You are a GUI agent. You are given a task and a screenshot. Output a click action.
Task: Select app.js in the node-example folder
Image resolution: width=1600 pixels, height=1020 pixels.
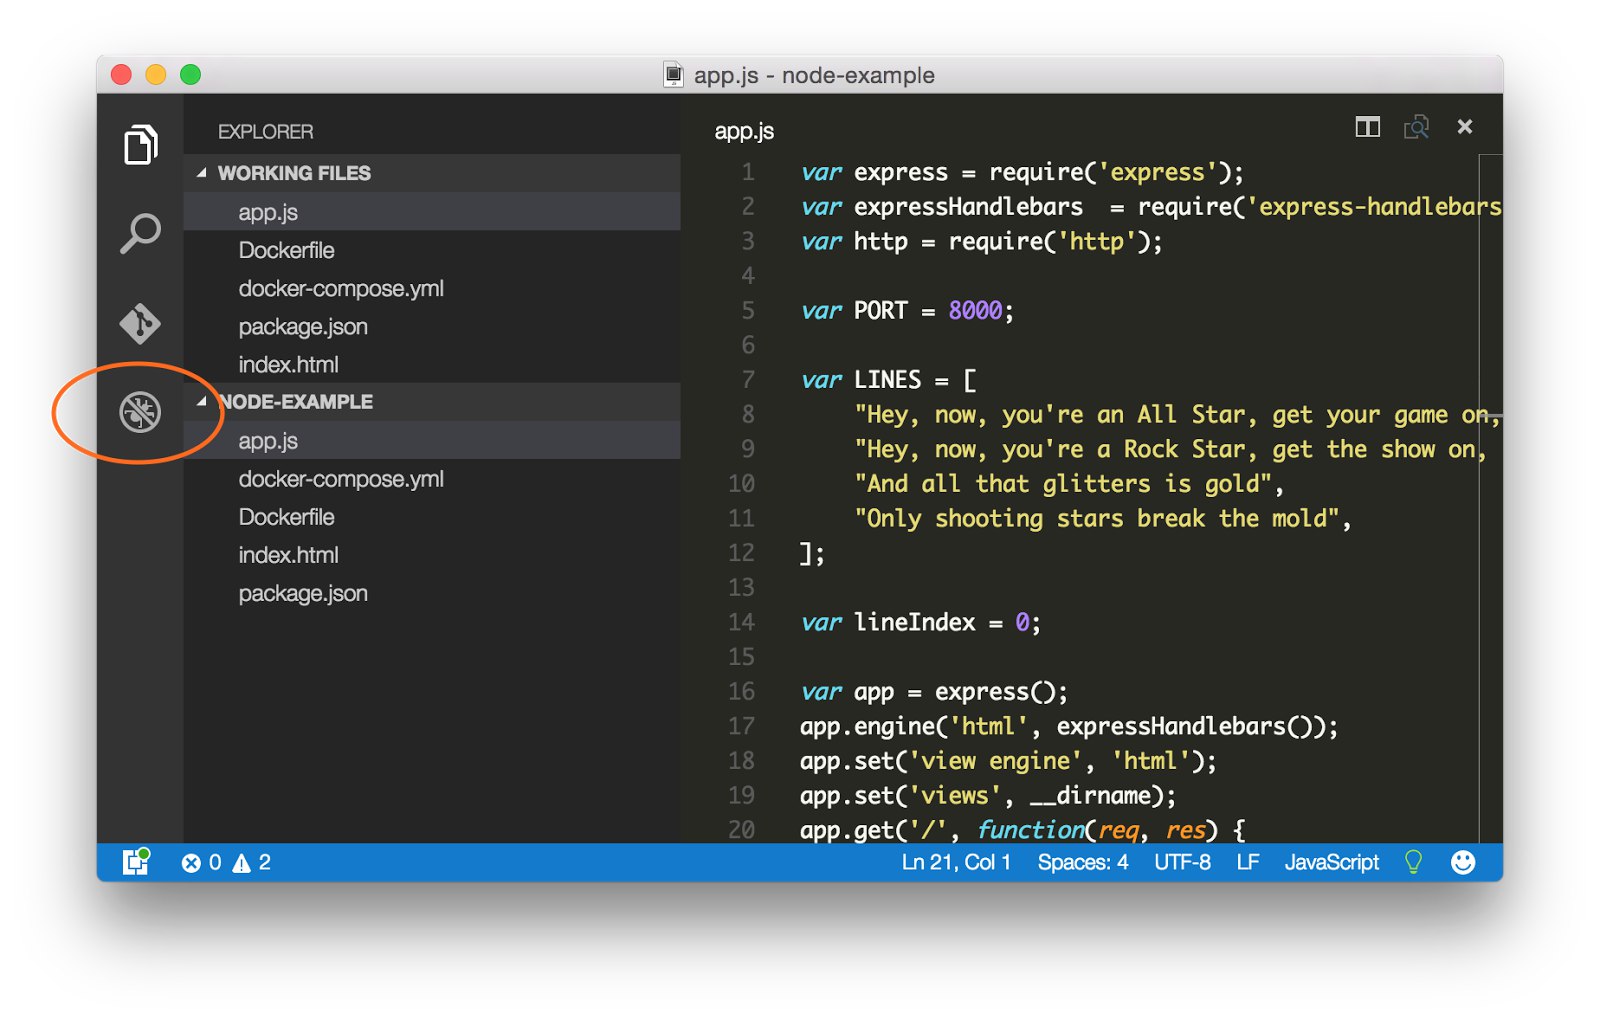click(432, 440)
